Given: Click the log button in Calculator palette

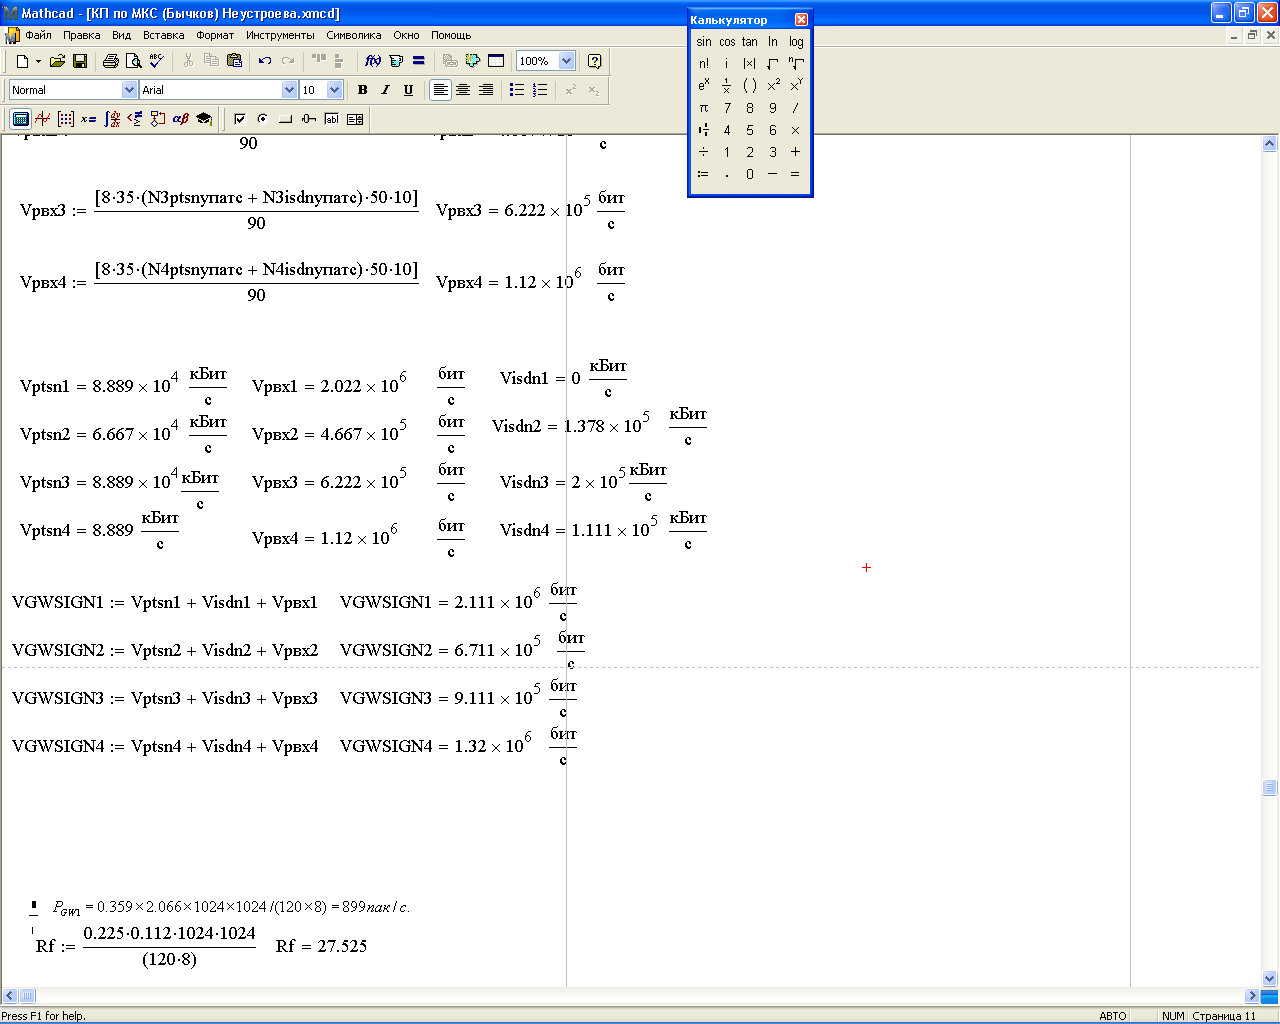Looking at the screenshot, I should click(796, 42).
